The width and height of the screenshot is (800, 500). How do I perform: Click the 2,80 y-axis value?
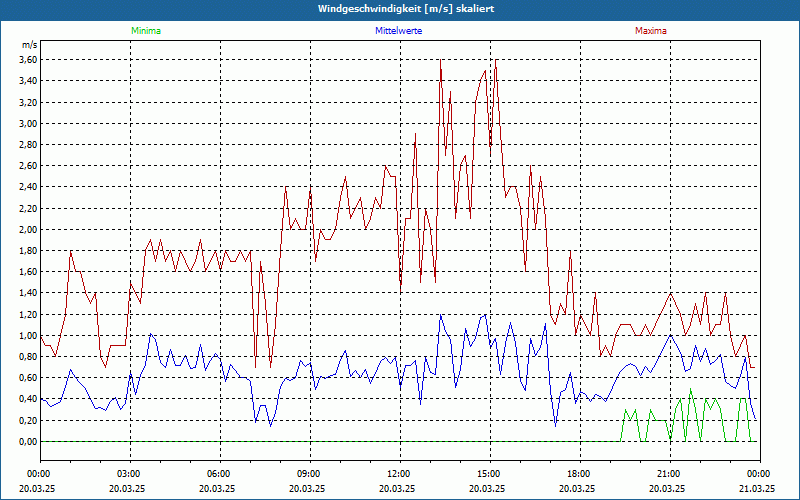pyautogui.click(x=28, y=144)
